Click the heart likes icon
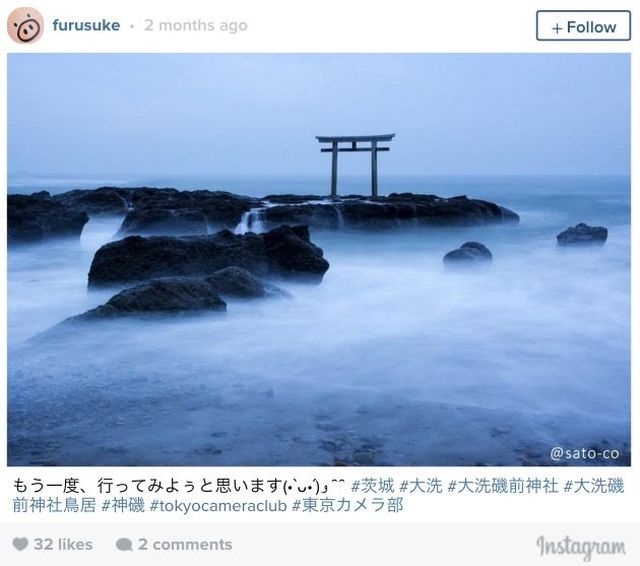The image size is (640, 566). click(20, 544)
